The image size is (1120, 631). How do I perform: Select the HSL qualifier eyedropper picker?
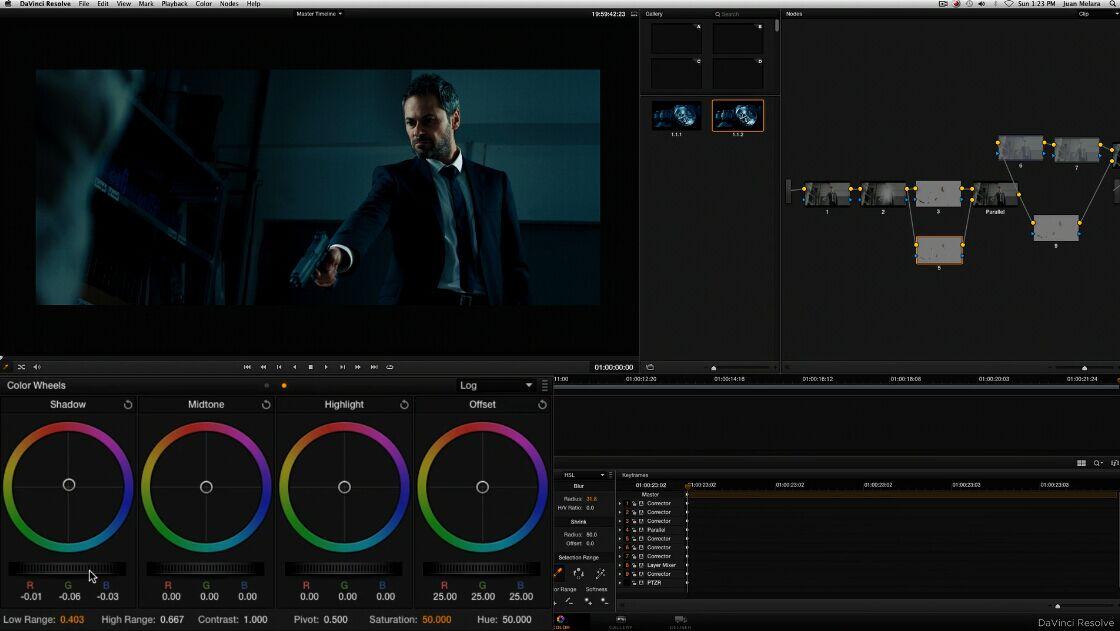pos(559,573)
